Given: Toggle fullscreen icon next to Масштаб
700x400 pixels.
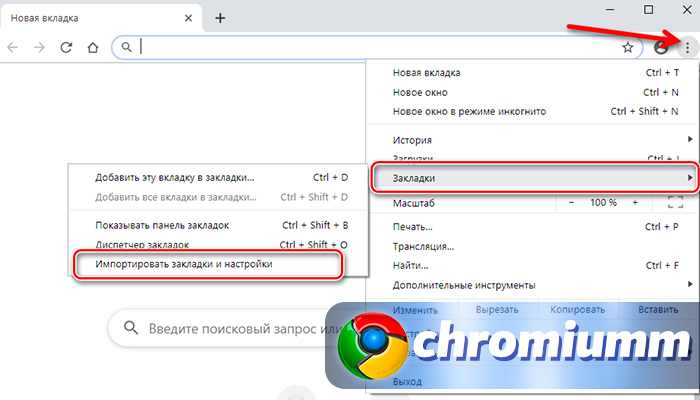Looking at the screenshot, I should click(x=675, y=203).
